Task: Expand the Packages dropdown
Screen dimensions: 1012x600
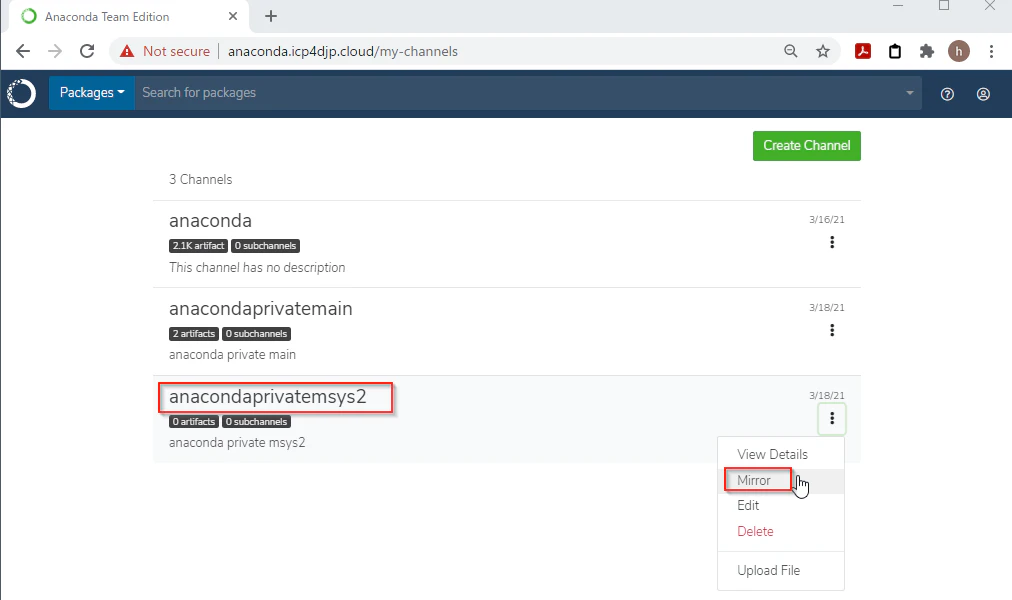Action: coord(92,92)
